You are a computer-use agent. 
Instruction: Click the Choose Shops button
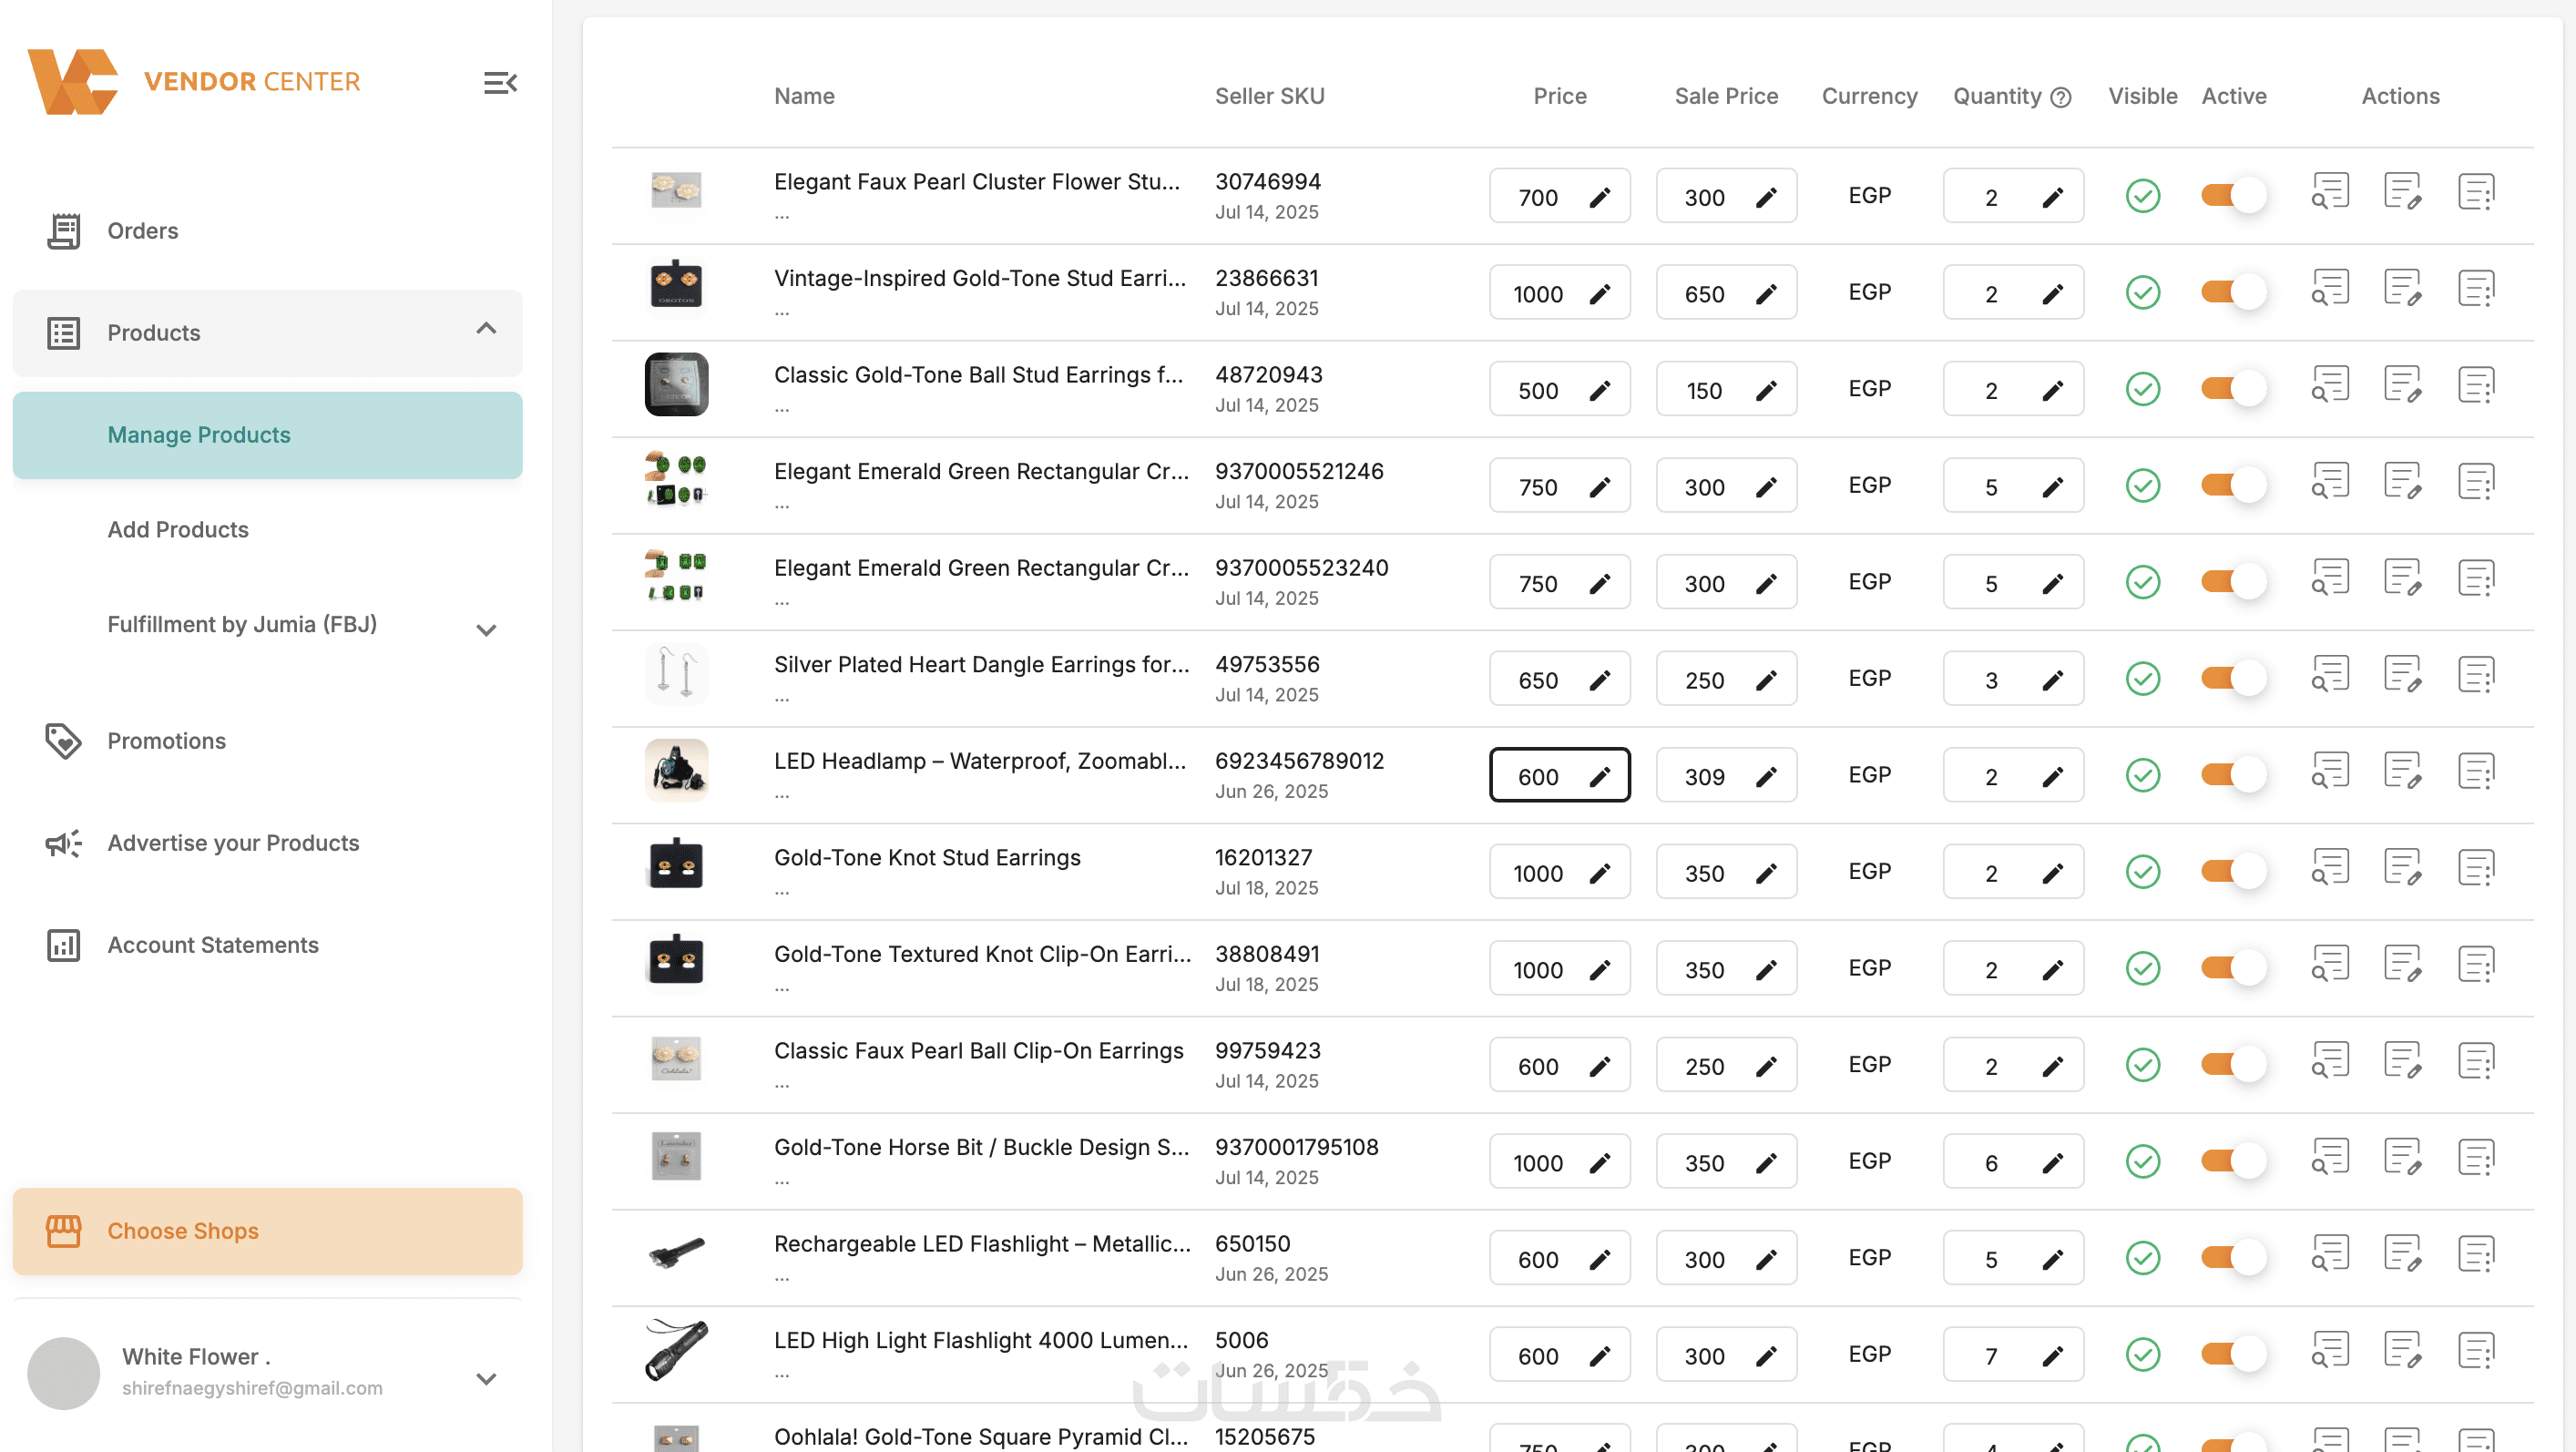click(268, 1230)
